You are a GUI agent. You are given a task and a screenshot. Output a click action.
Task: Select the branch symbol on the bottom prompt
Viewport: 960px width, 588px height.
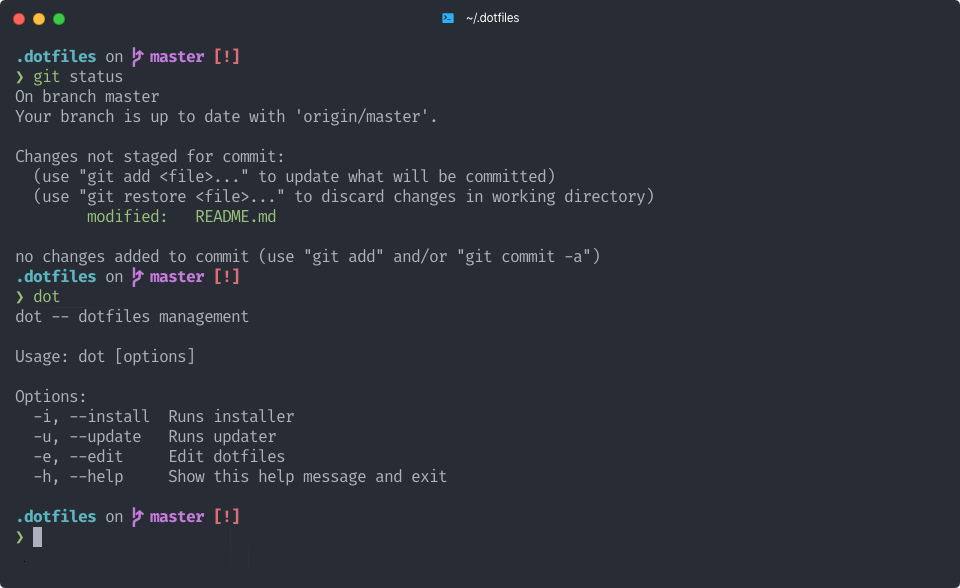pos(137,516)
